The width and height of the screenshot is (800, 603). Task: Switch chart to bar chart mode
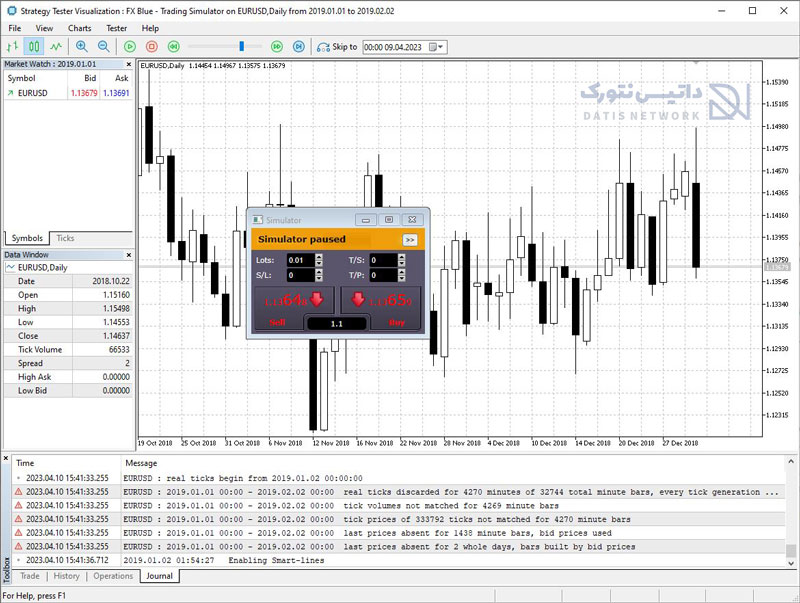(12, 47)
